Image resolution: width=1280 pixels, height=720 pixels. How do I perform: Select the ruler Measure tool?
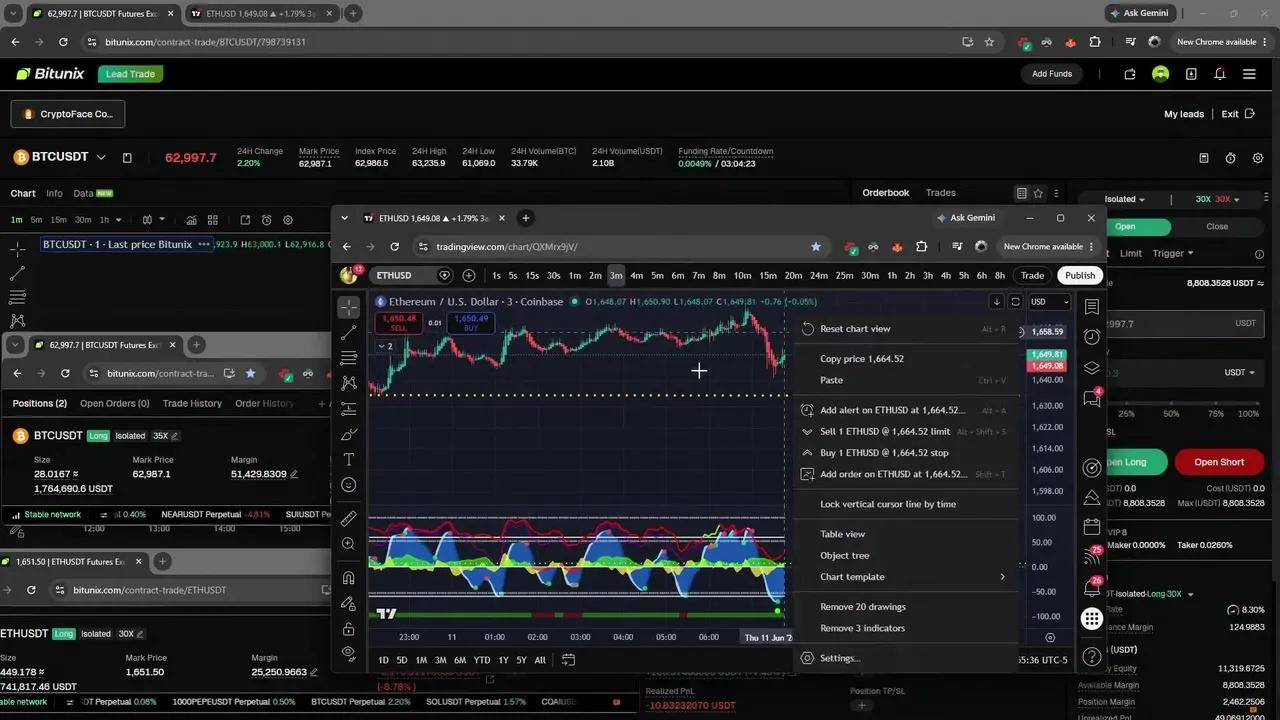(x=348, y=519)
